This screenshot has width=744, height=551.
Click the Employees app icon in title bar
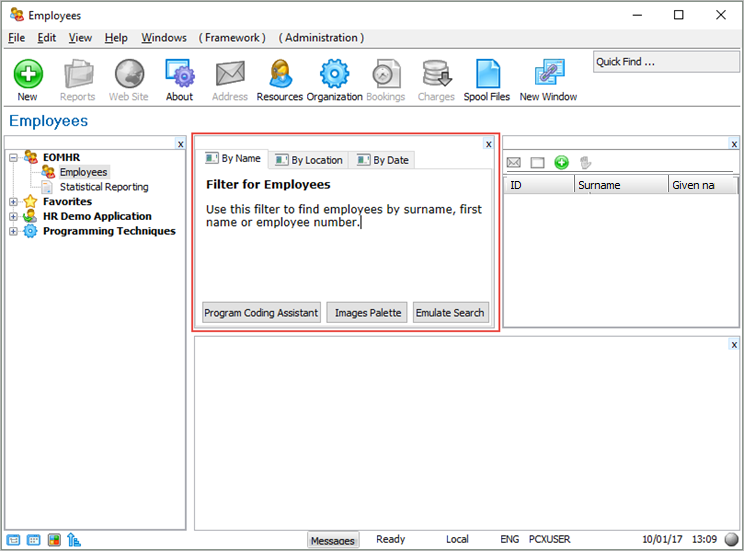click(x=17, y=15)
